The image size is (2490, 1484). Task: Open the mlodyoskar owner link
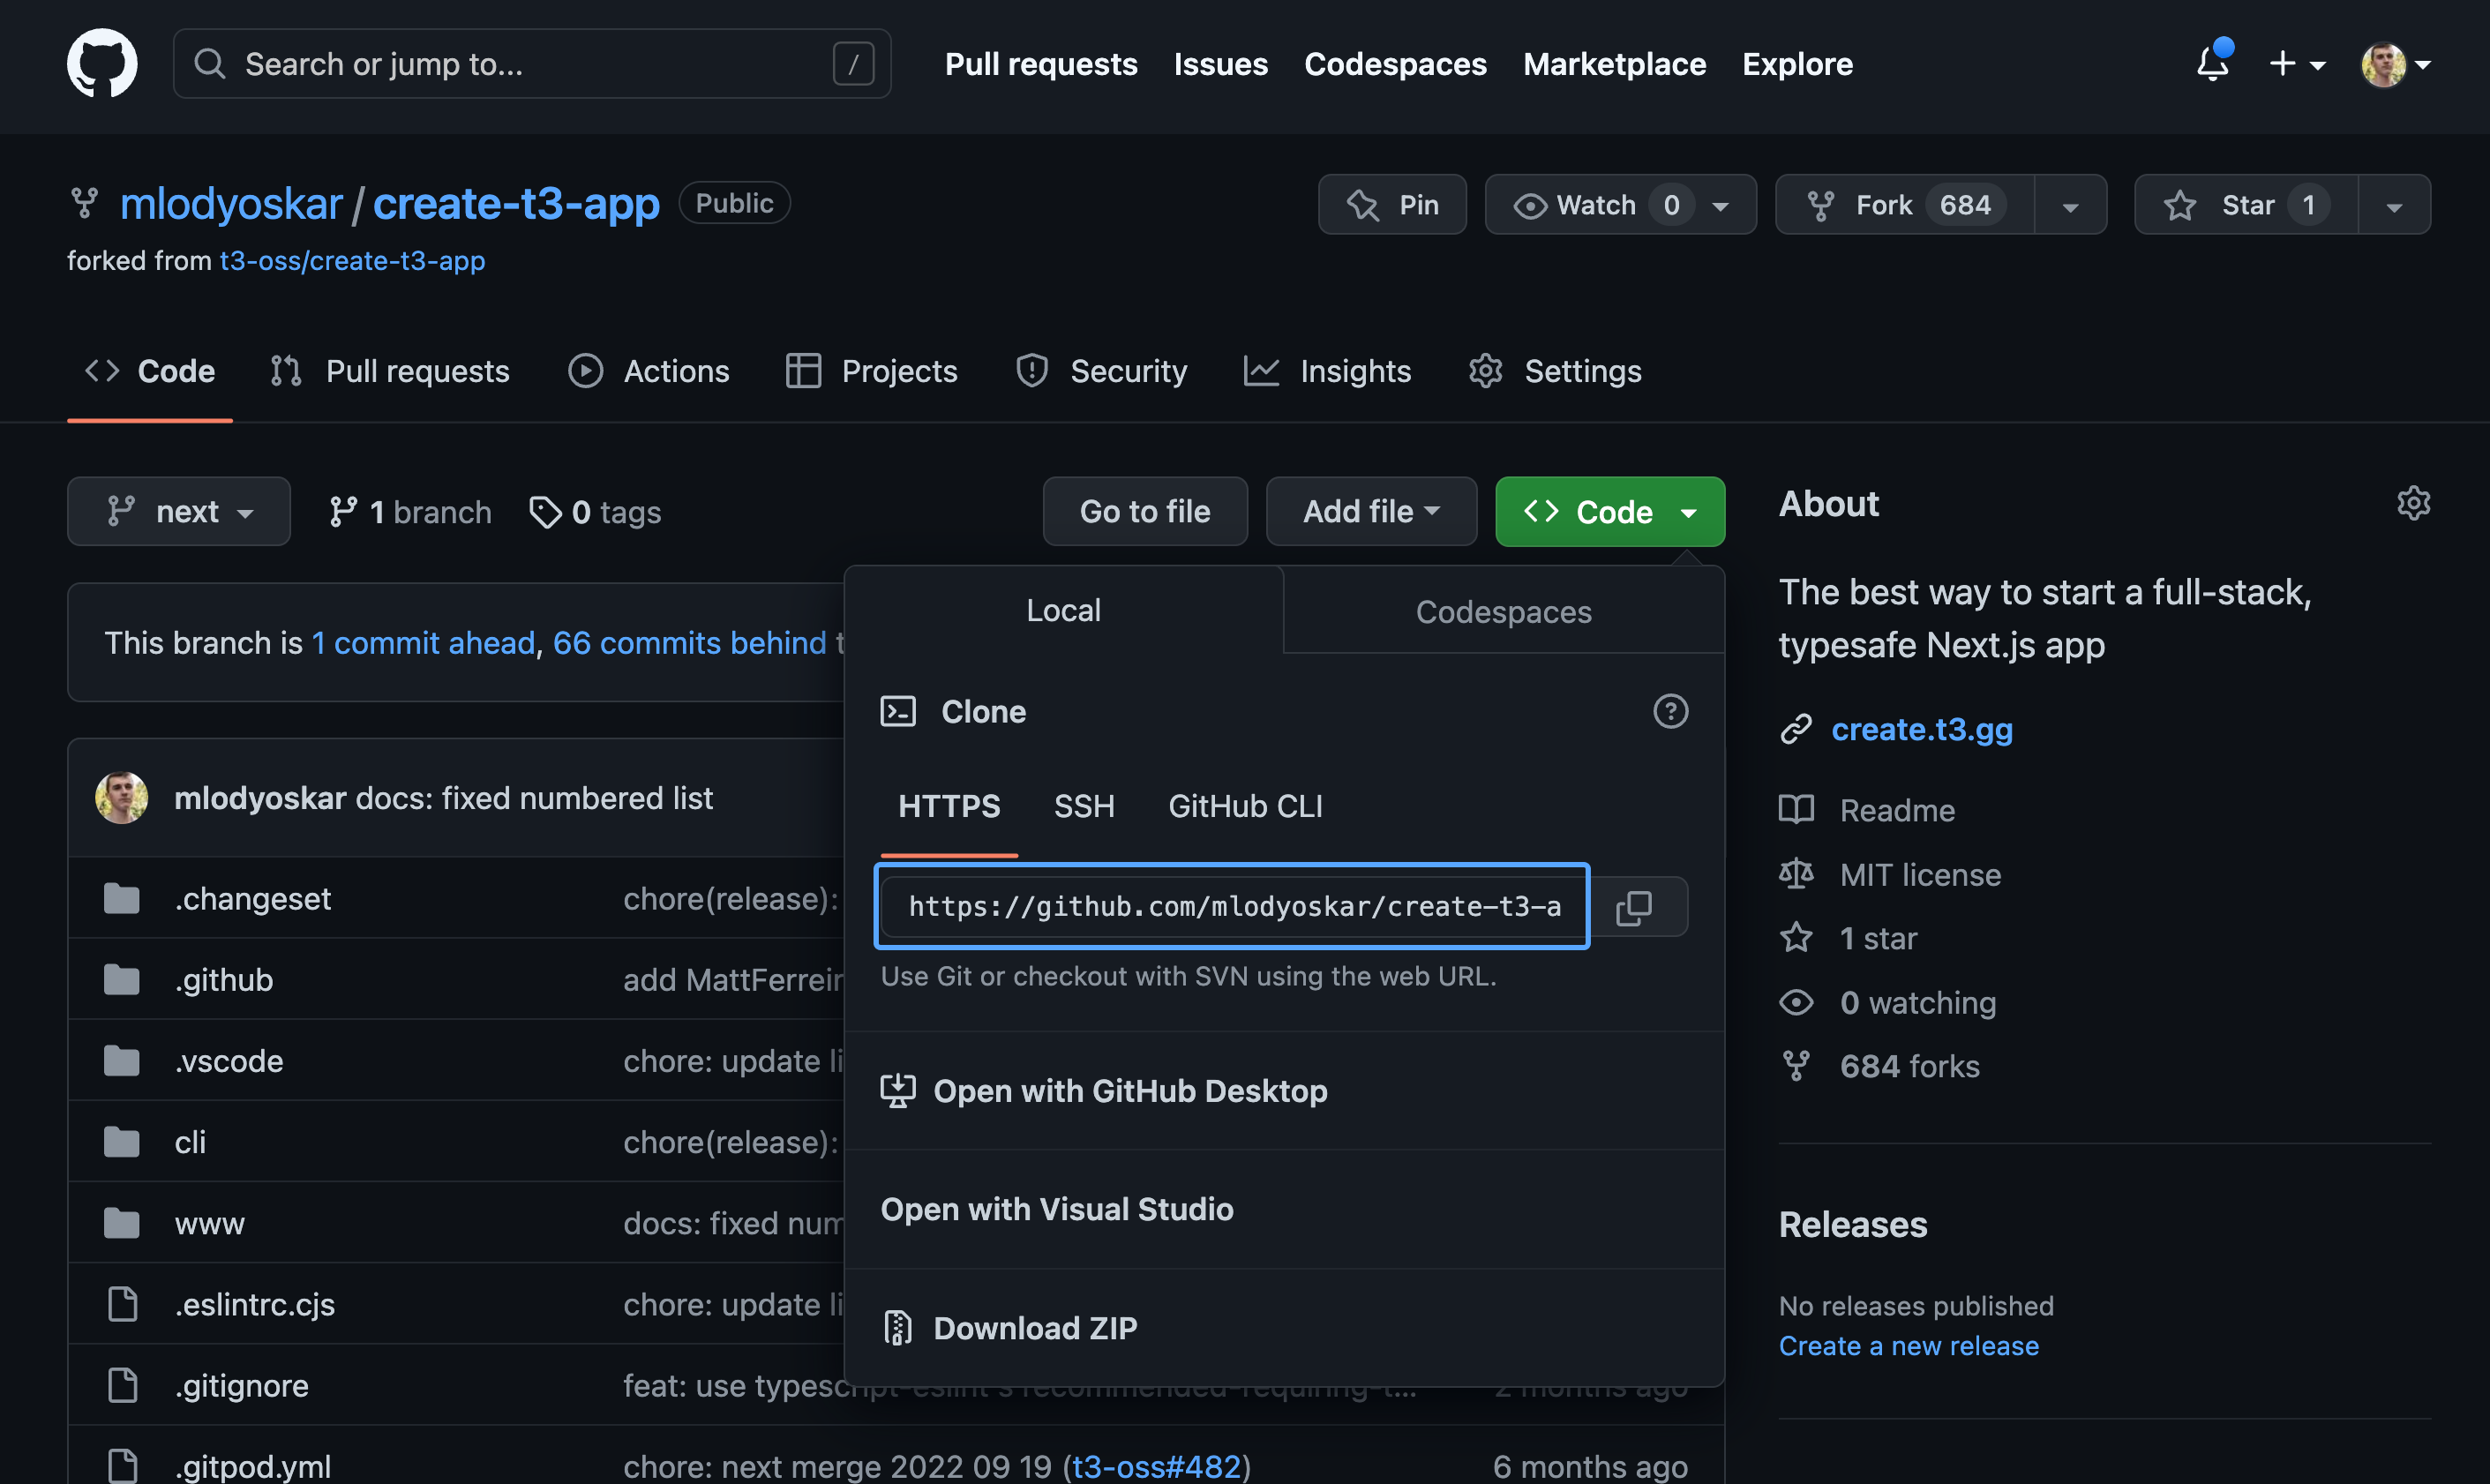pyautogui.click(x=231, y=204)
